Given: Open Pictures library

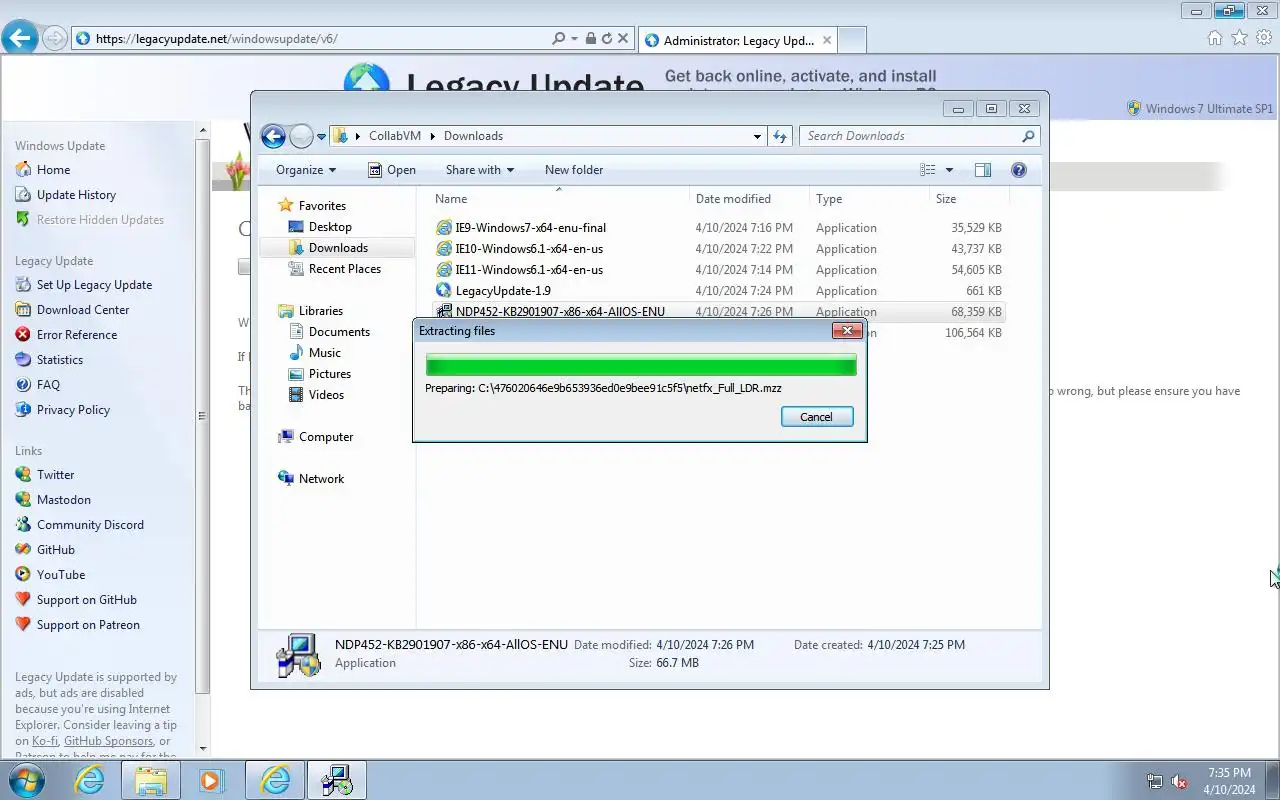Looking at the screenshot, I should (x=330, y=374).
